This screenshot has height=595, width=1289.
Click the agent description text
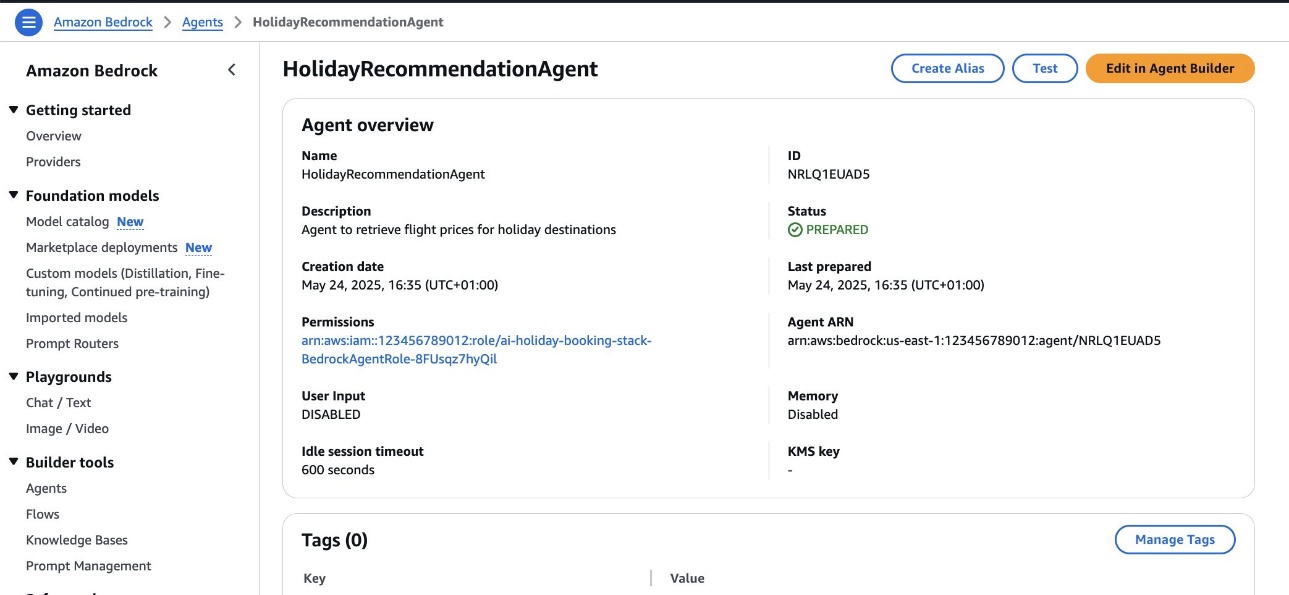pos(459,230)
